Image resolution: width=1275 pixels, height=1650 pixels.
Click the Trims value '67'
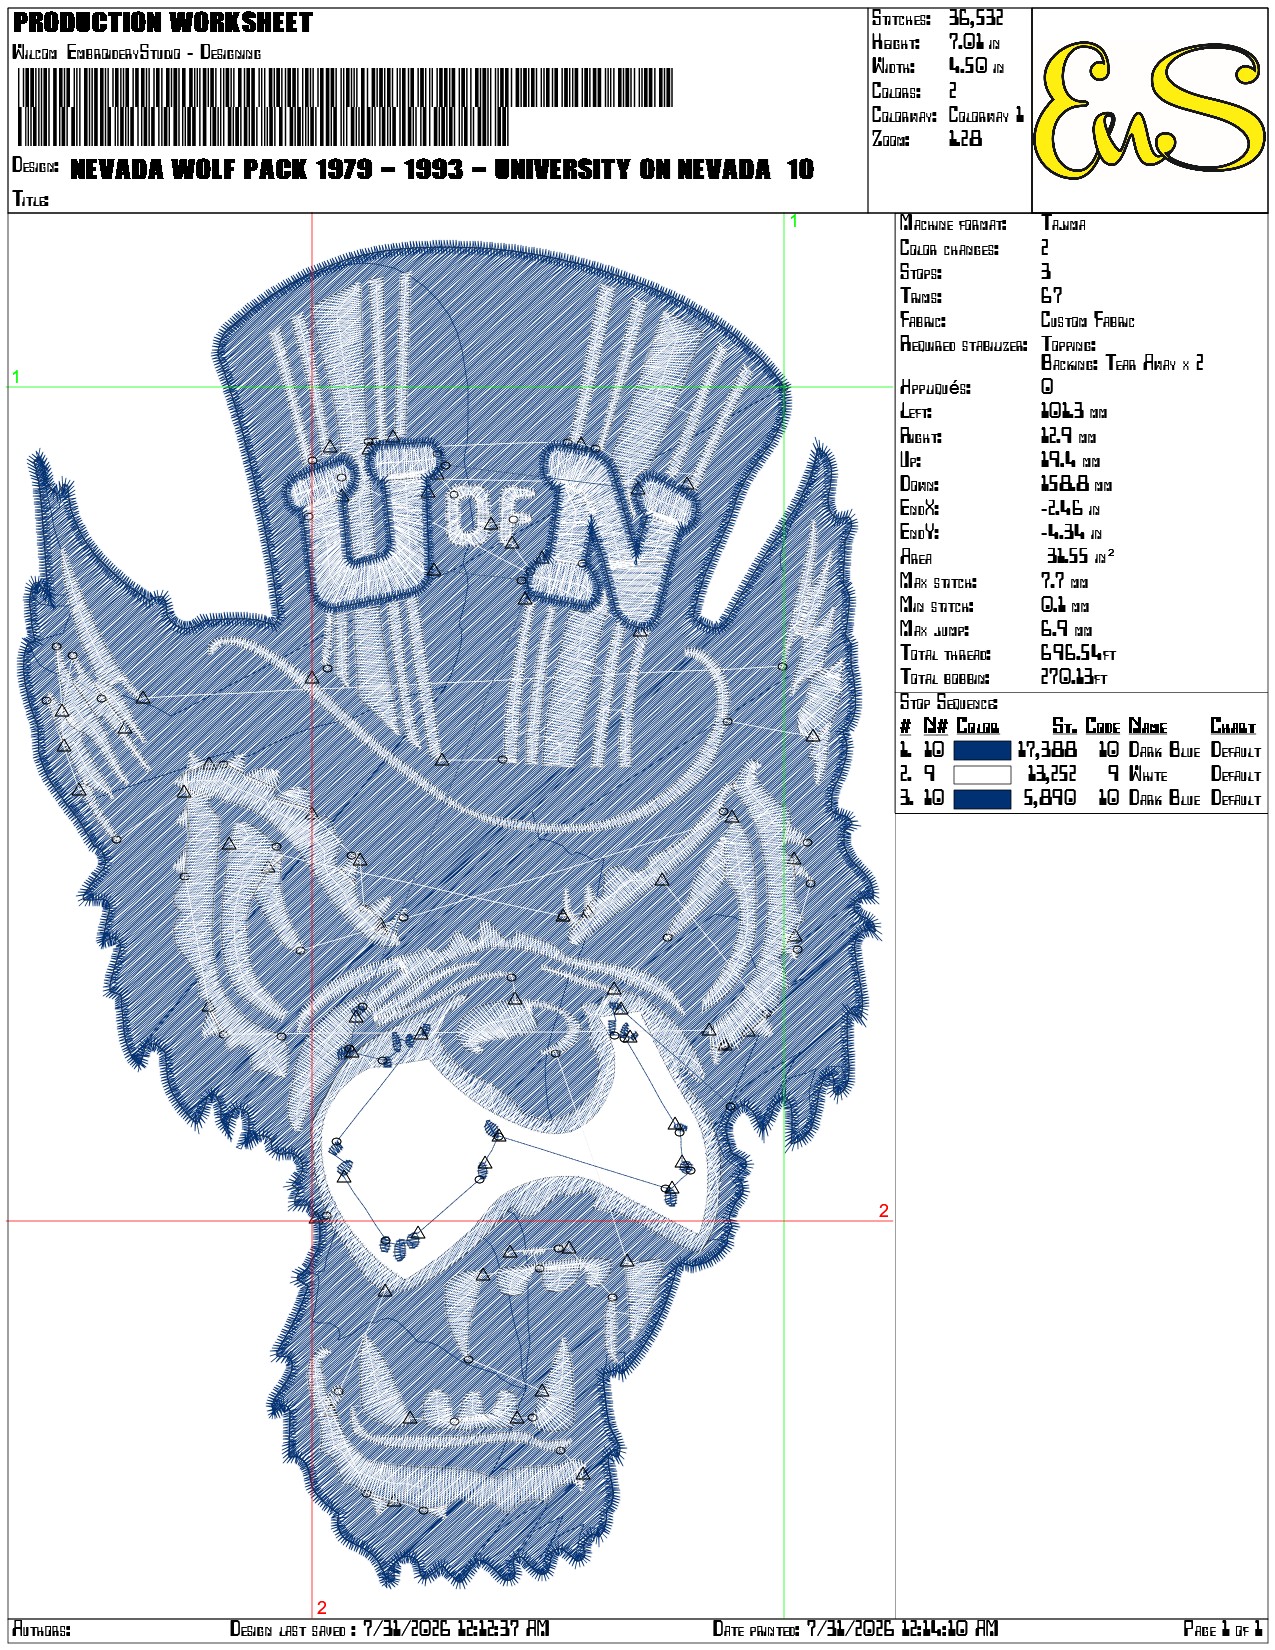click(1051, 295)
